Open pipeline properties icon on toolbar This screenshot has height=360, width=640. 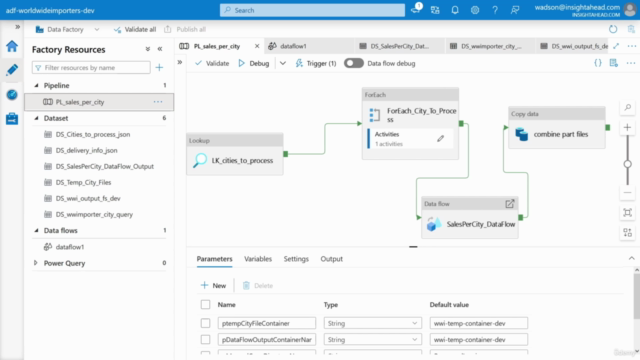point(613,63)
